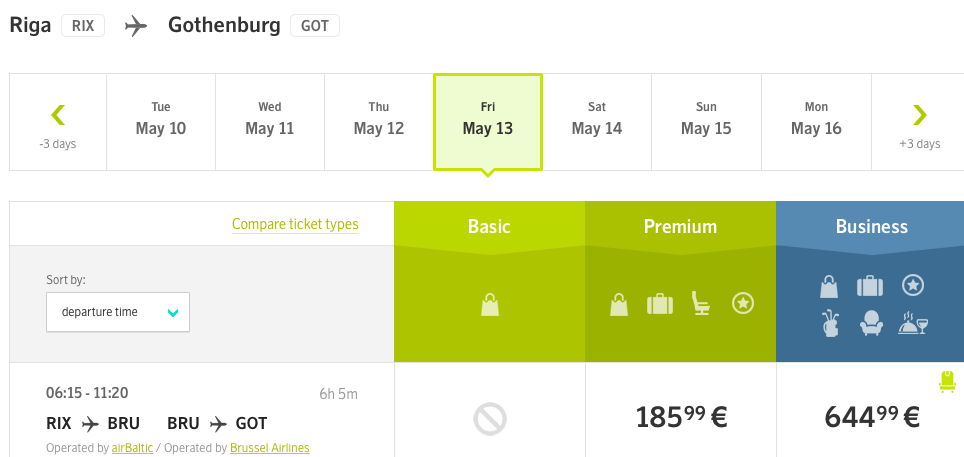Click the unavailable Basic fare icon
Image resolution: width=964 pixels, height=457 pixels.
(x=490, y=419)
